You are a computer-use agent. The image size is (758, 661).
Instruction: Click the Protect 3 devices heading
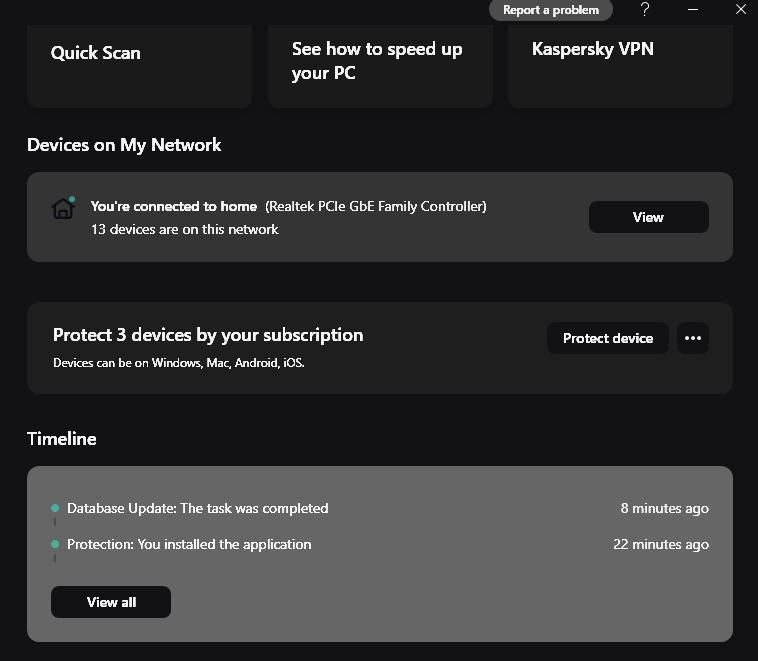tap(208, 335)
